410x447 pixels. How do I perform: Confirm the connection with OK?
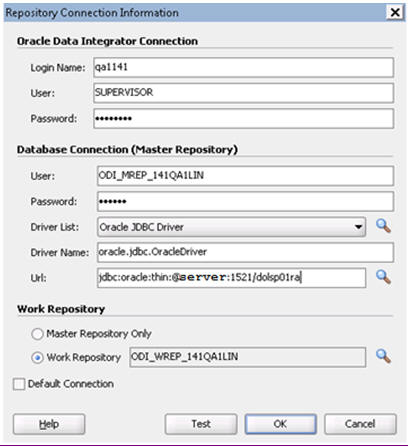280,424
